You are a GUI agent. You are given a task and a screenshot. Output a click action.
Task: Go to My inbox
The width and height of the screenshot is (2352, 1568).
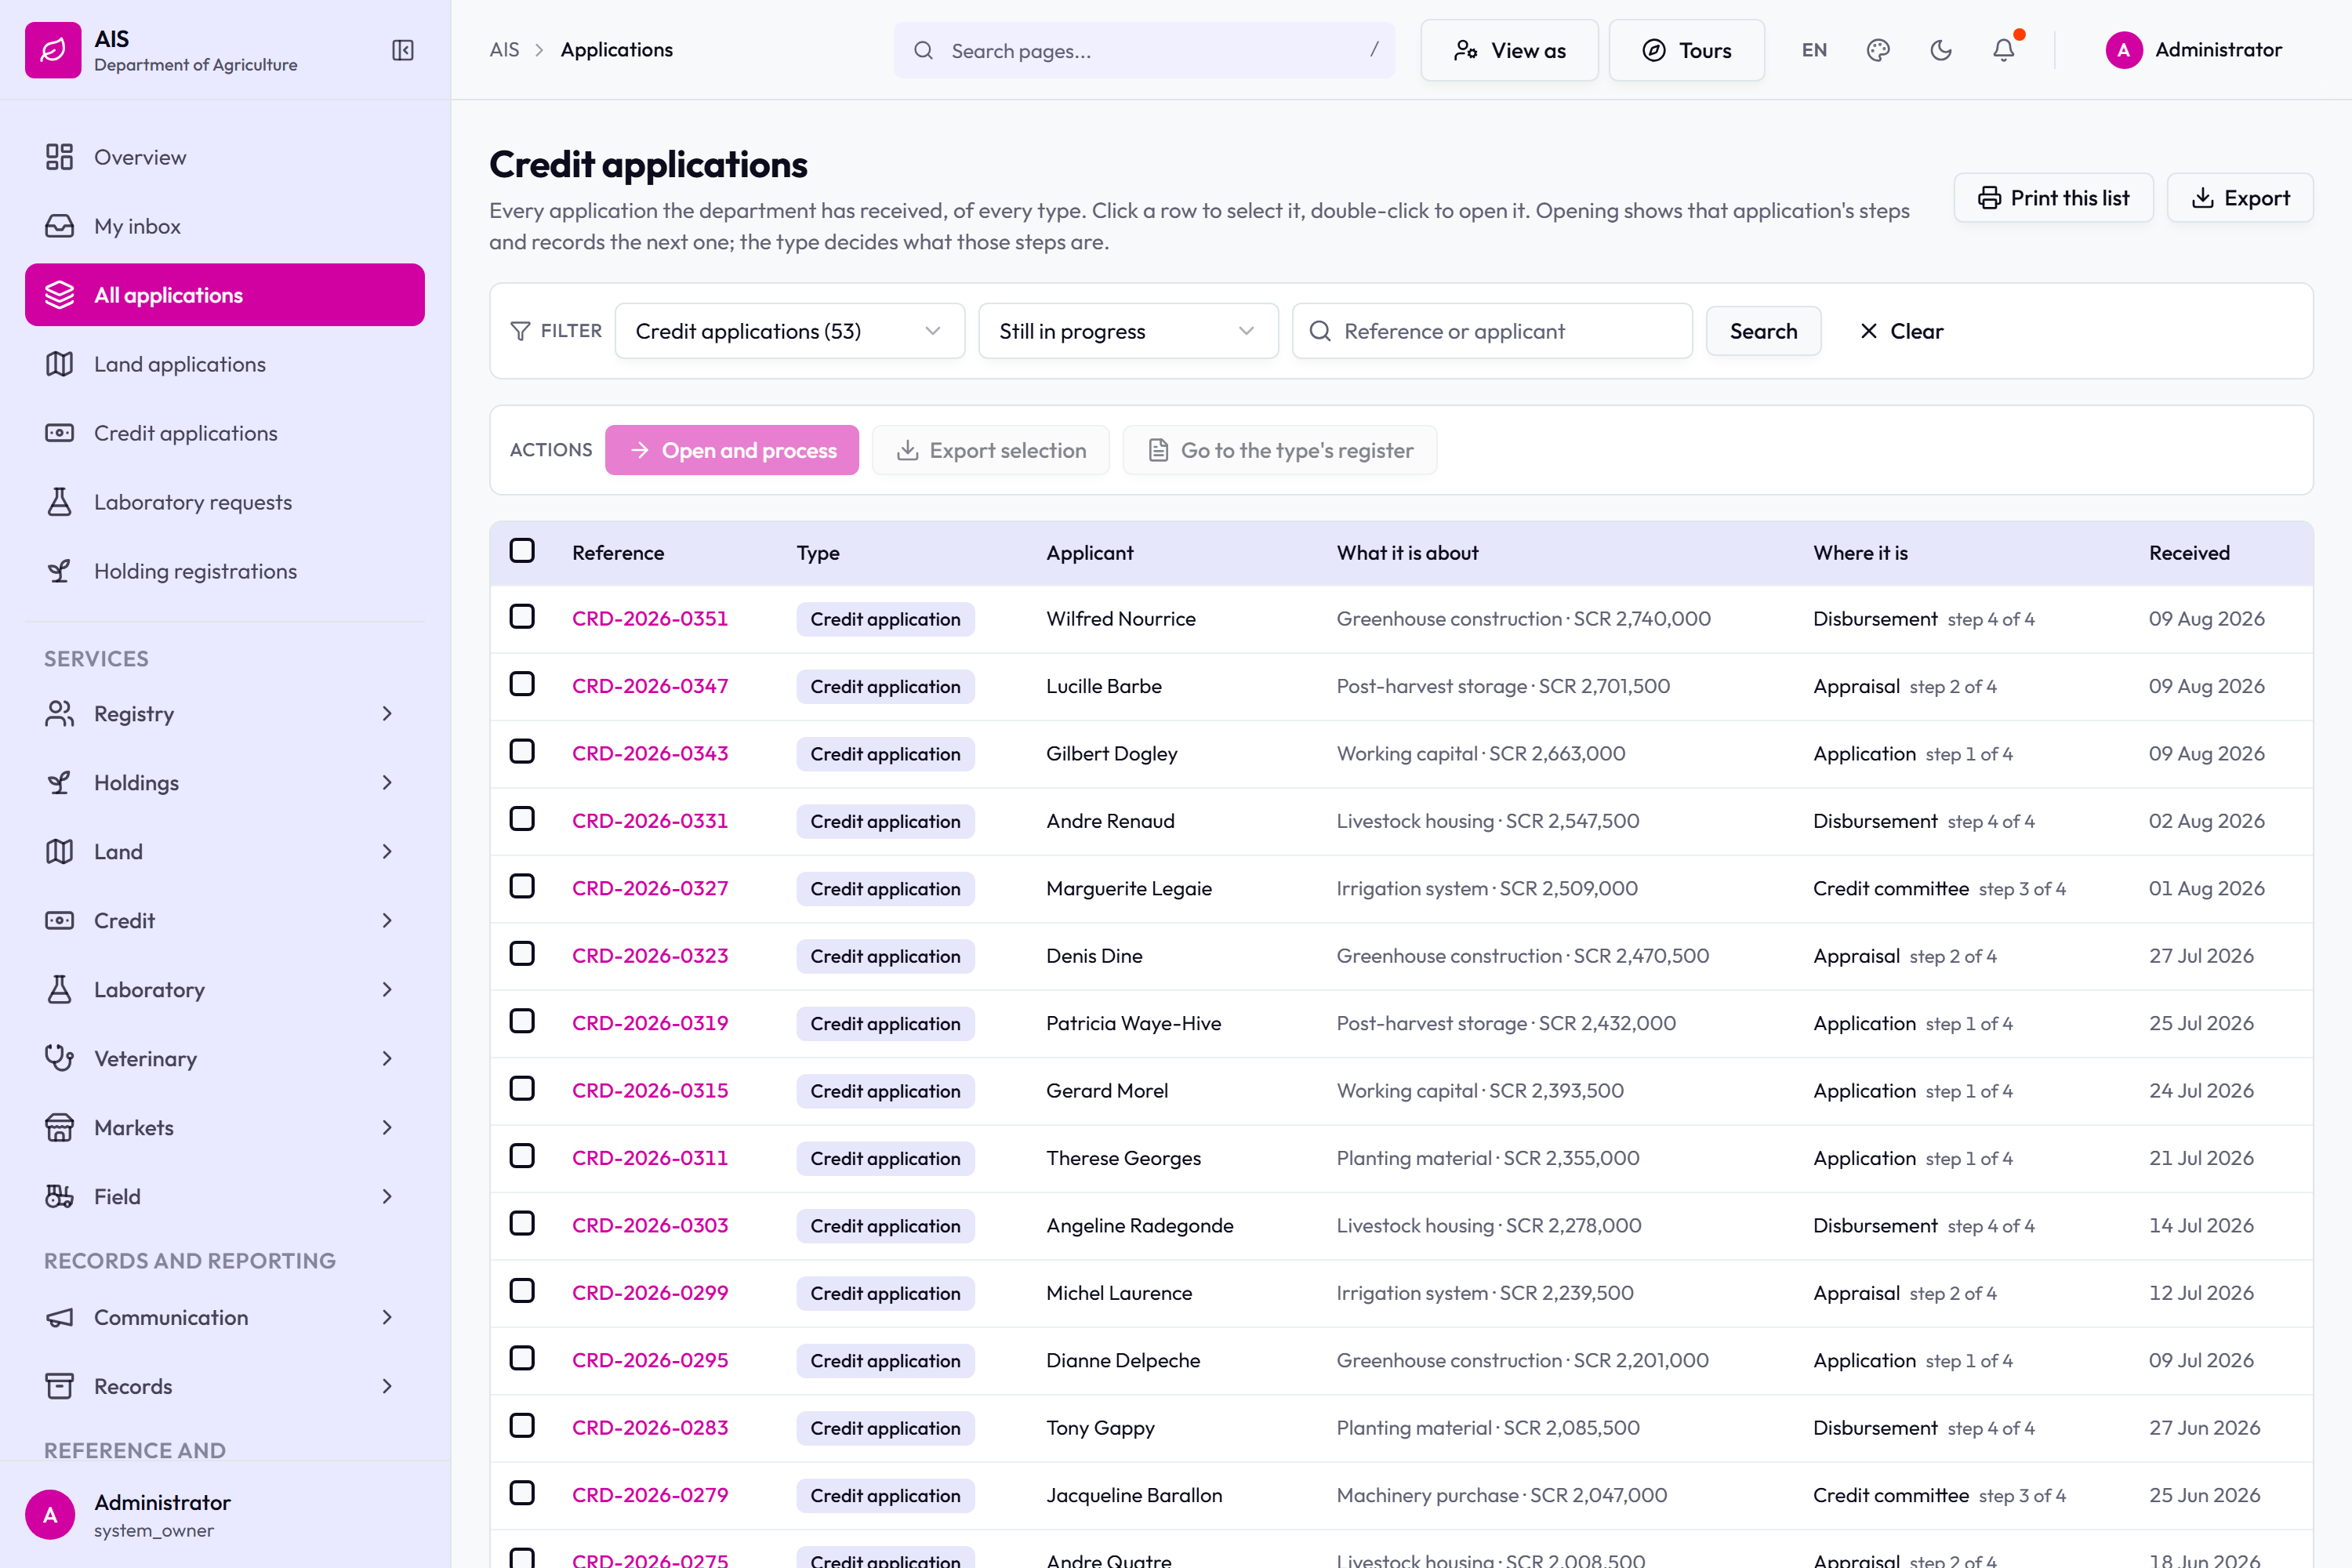tap(225, 226)
